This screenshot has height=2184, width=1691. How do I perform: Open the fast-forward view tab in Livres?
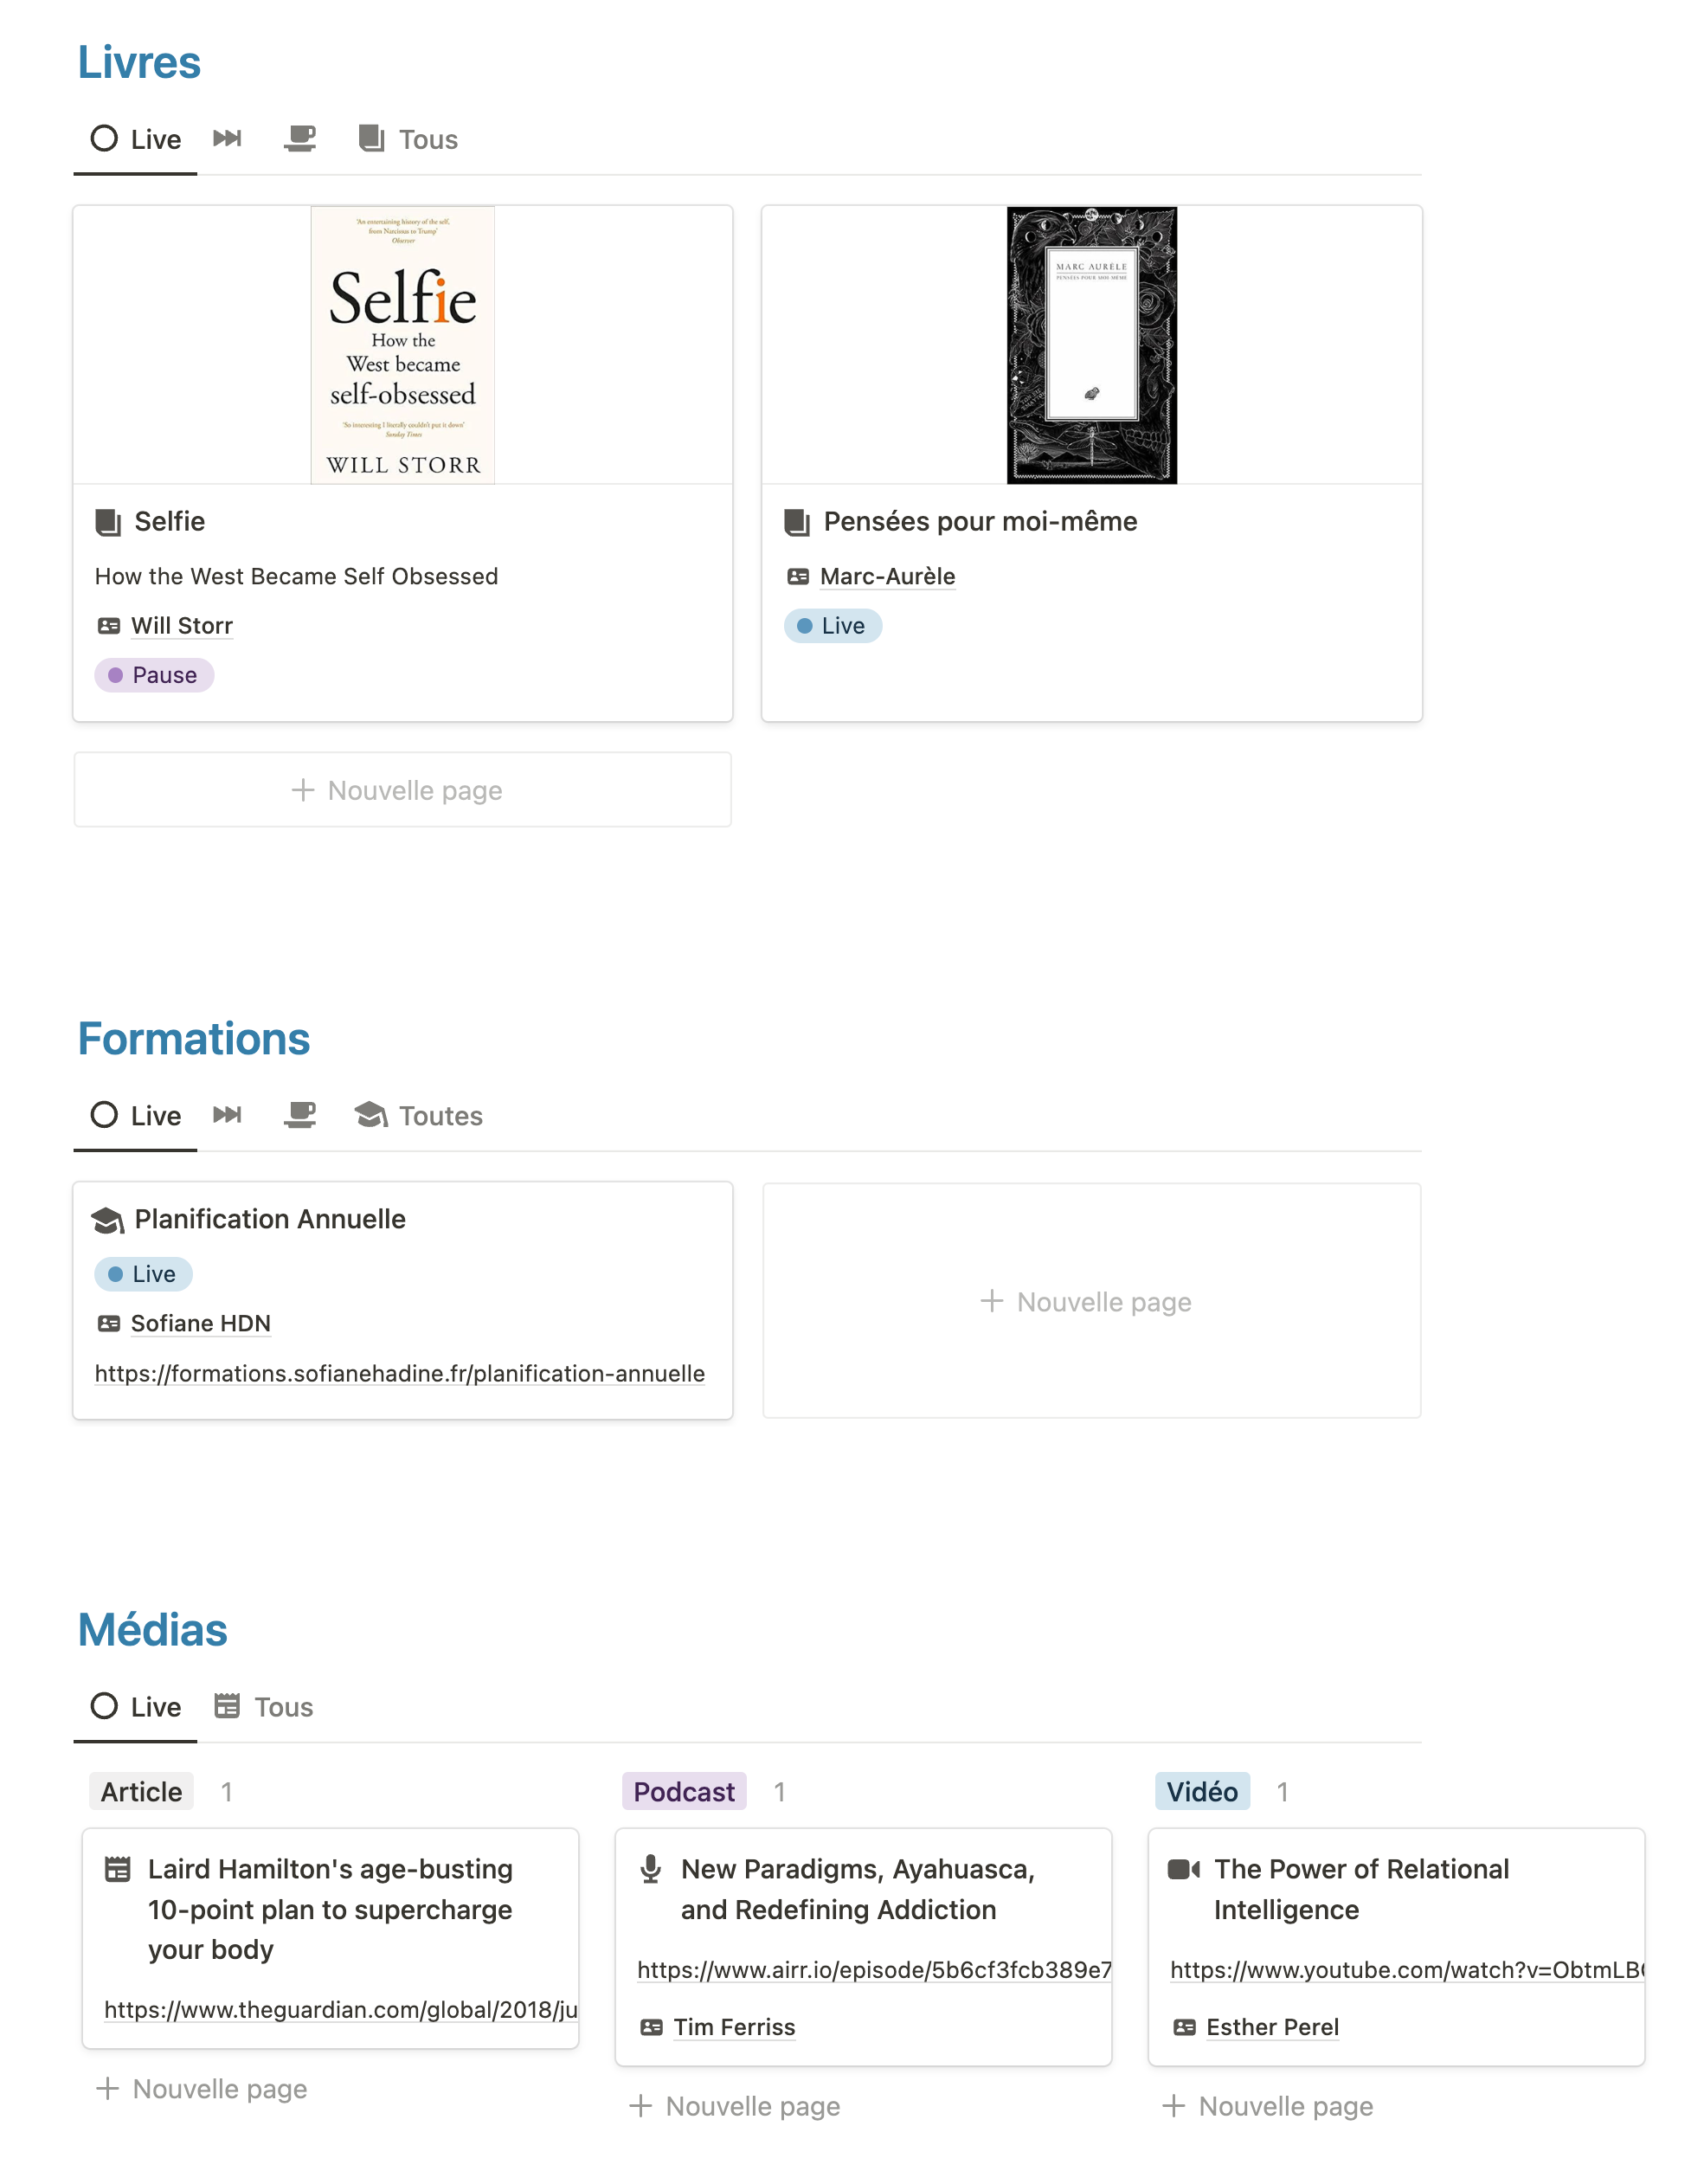[227, 138]
